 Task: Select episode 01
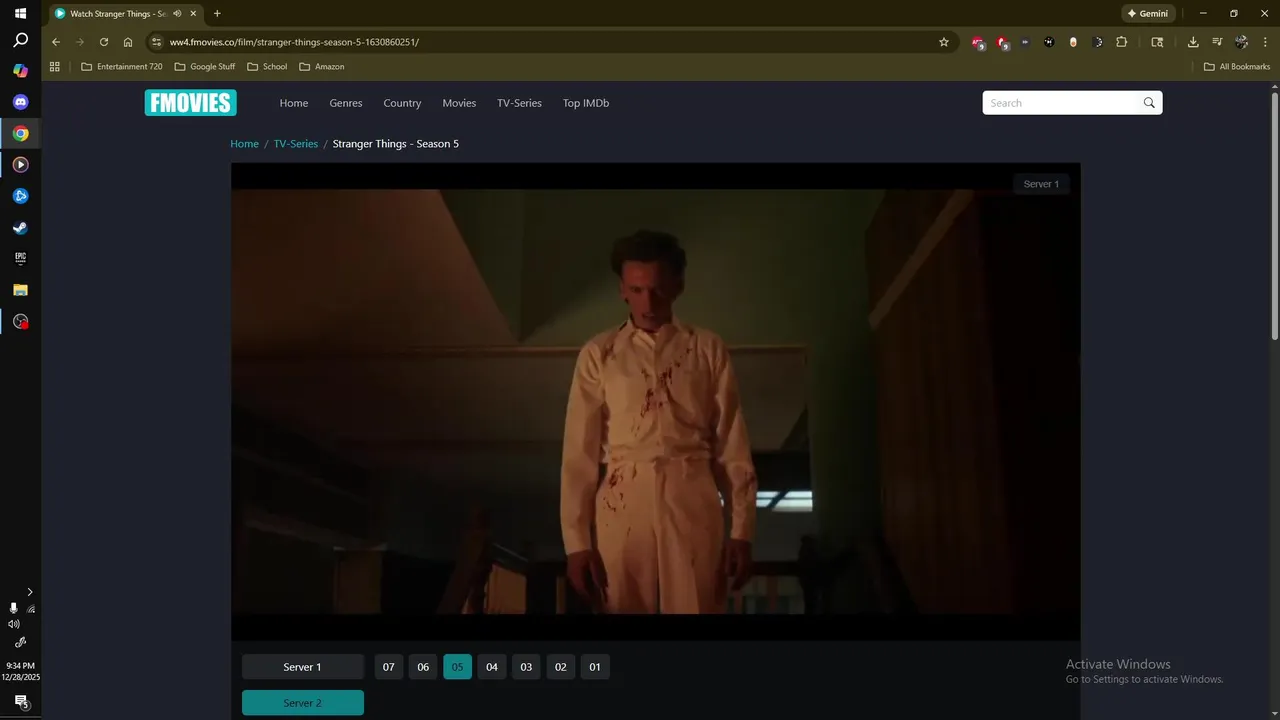click(595, 667)
